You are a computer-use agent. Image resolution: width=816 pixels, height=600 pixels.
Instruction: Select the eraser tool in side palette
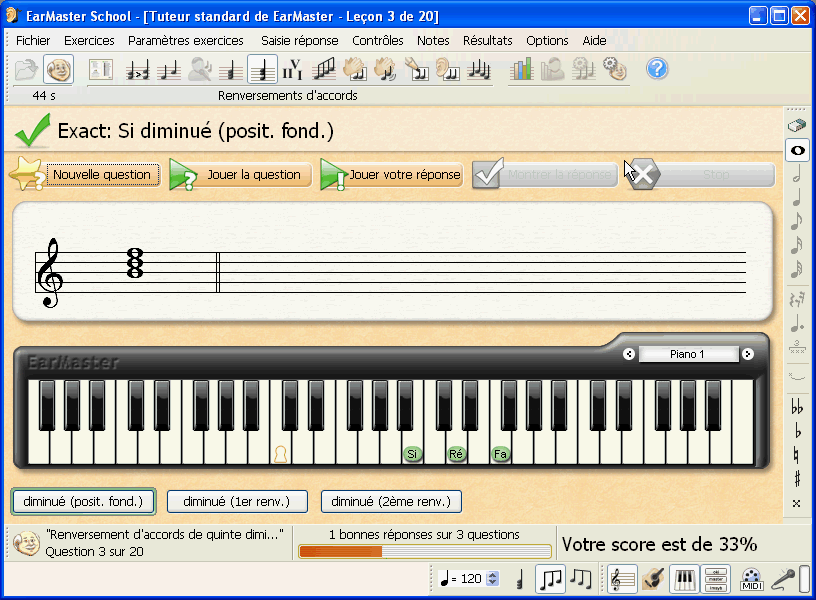[x=797, y=125]
